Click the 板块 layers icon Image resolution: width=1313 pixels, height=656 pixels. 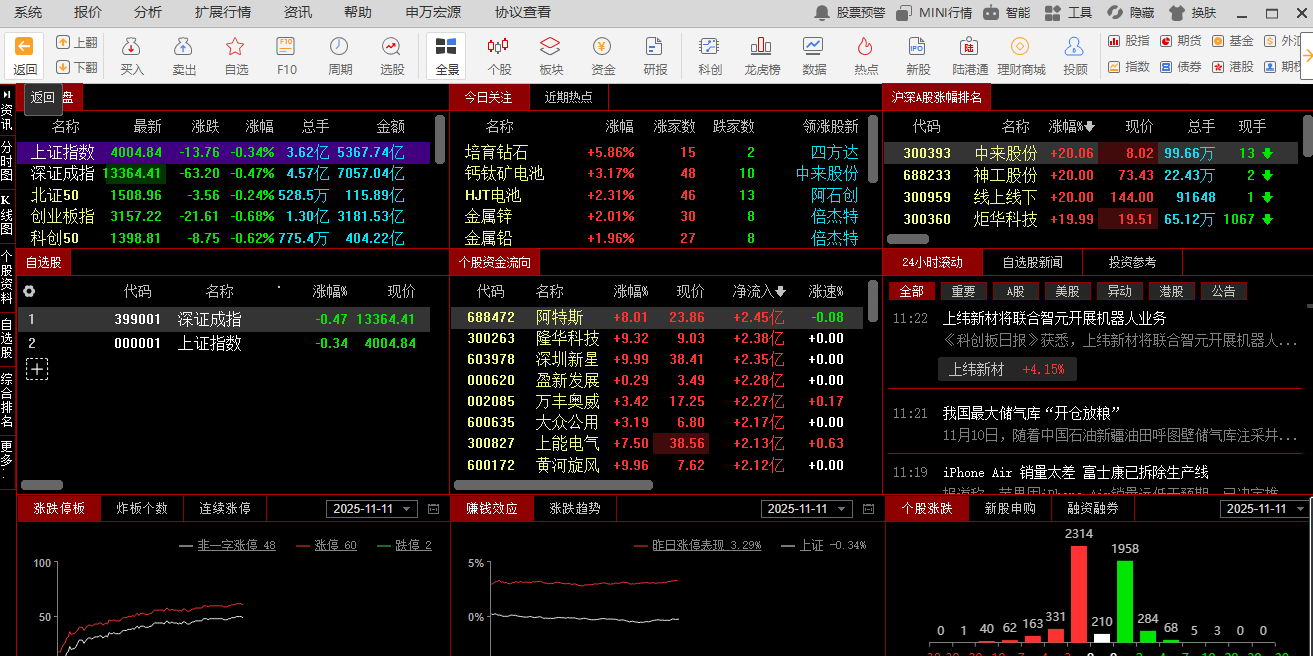tap(550, 55)
